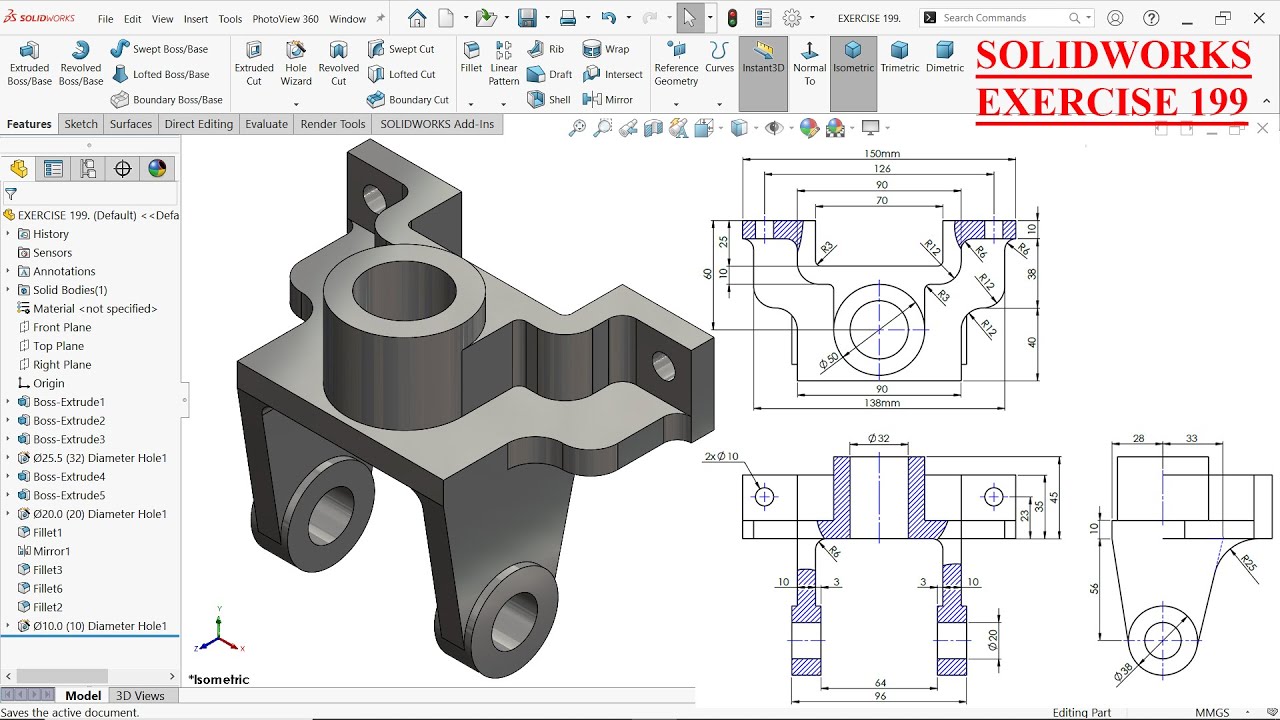Switch to the 3D Views tab
Viewport: 1280px width, 720px height.
click(x=140, y=696)
